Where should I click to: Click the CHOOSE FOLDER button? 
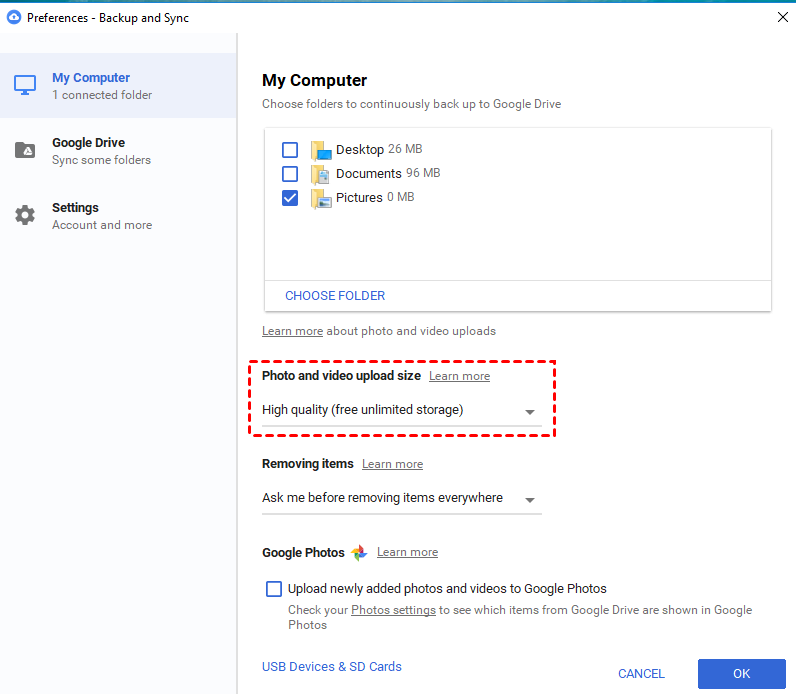[x=335, y=296]
